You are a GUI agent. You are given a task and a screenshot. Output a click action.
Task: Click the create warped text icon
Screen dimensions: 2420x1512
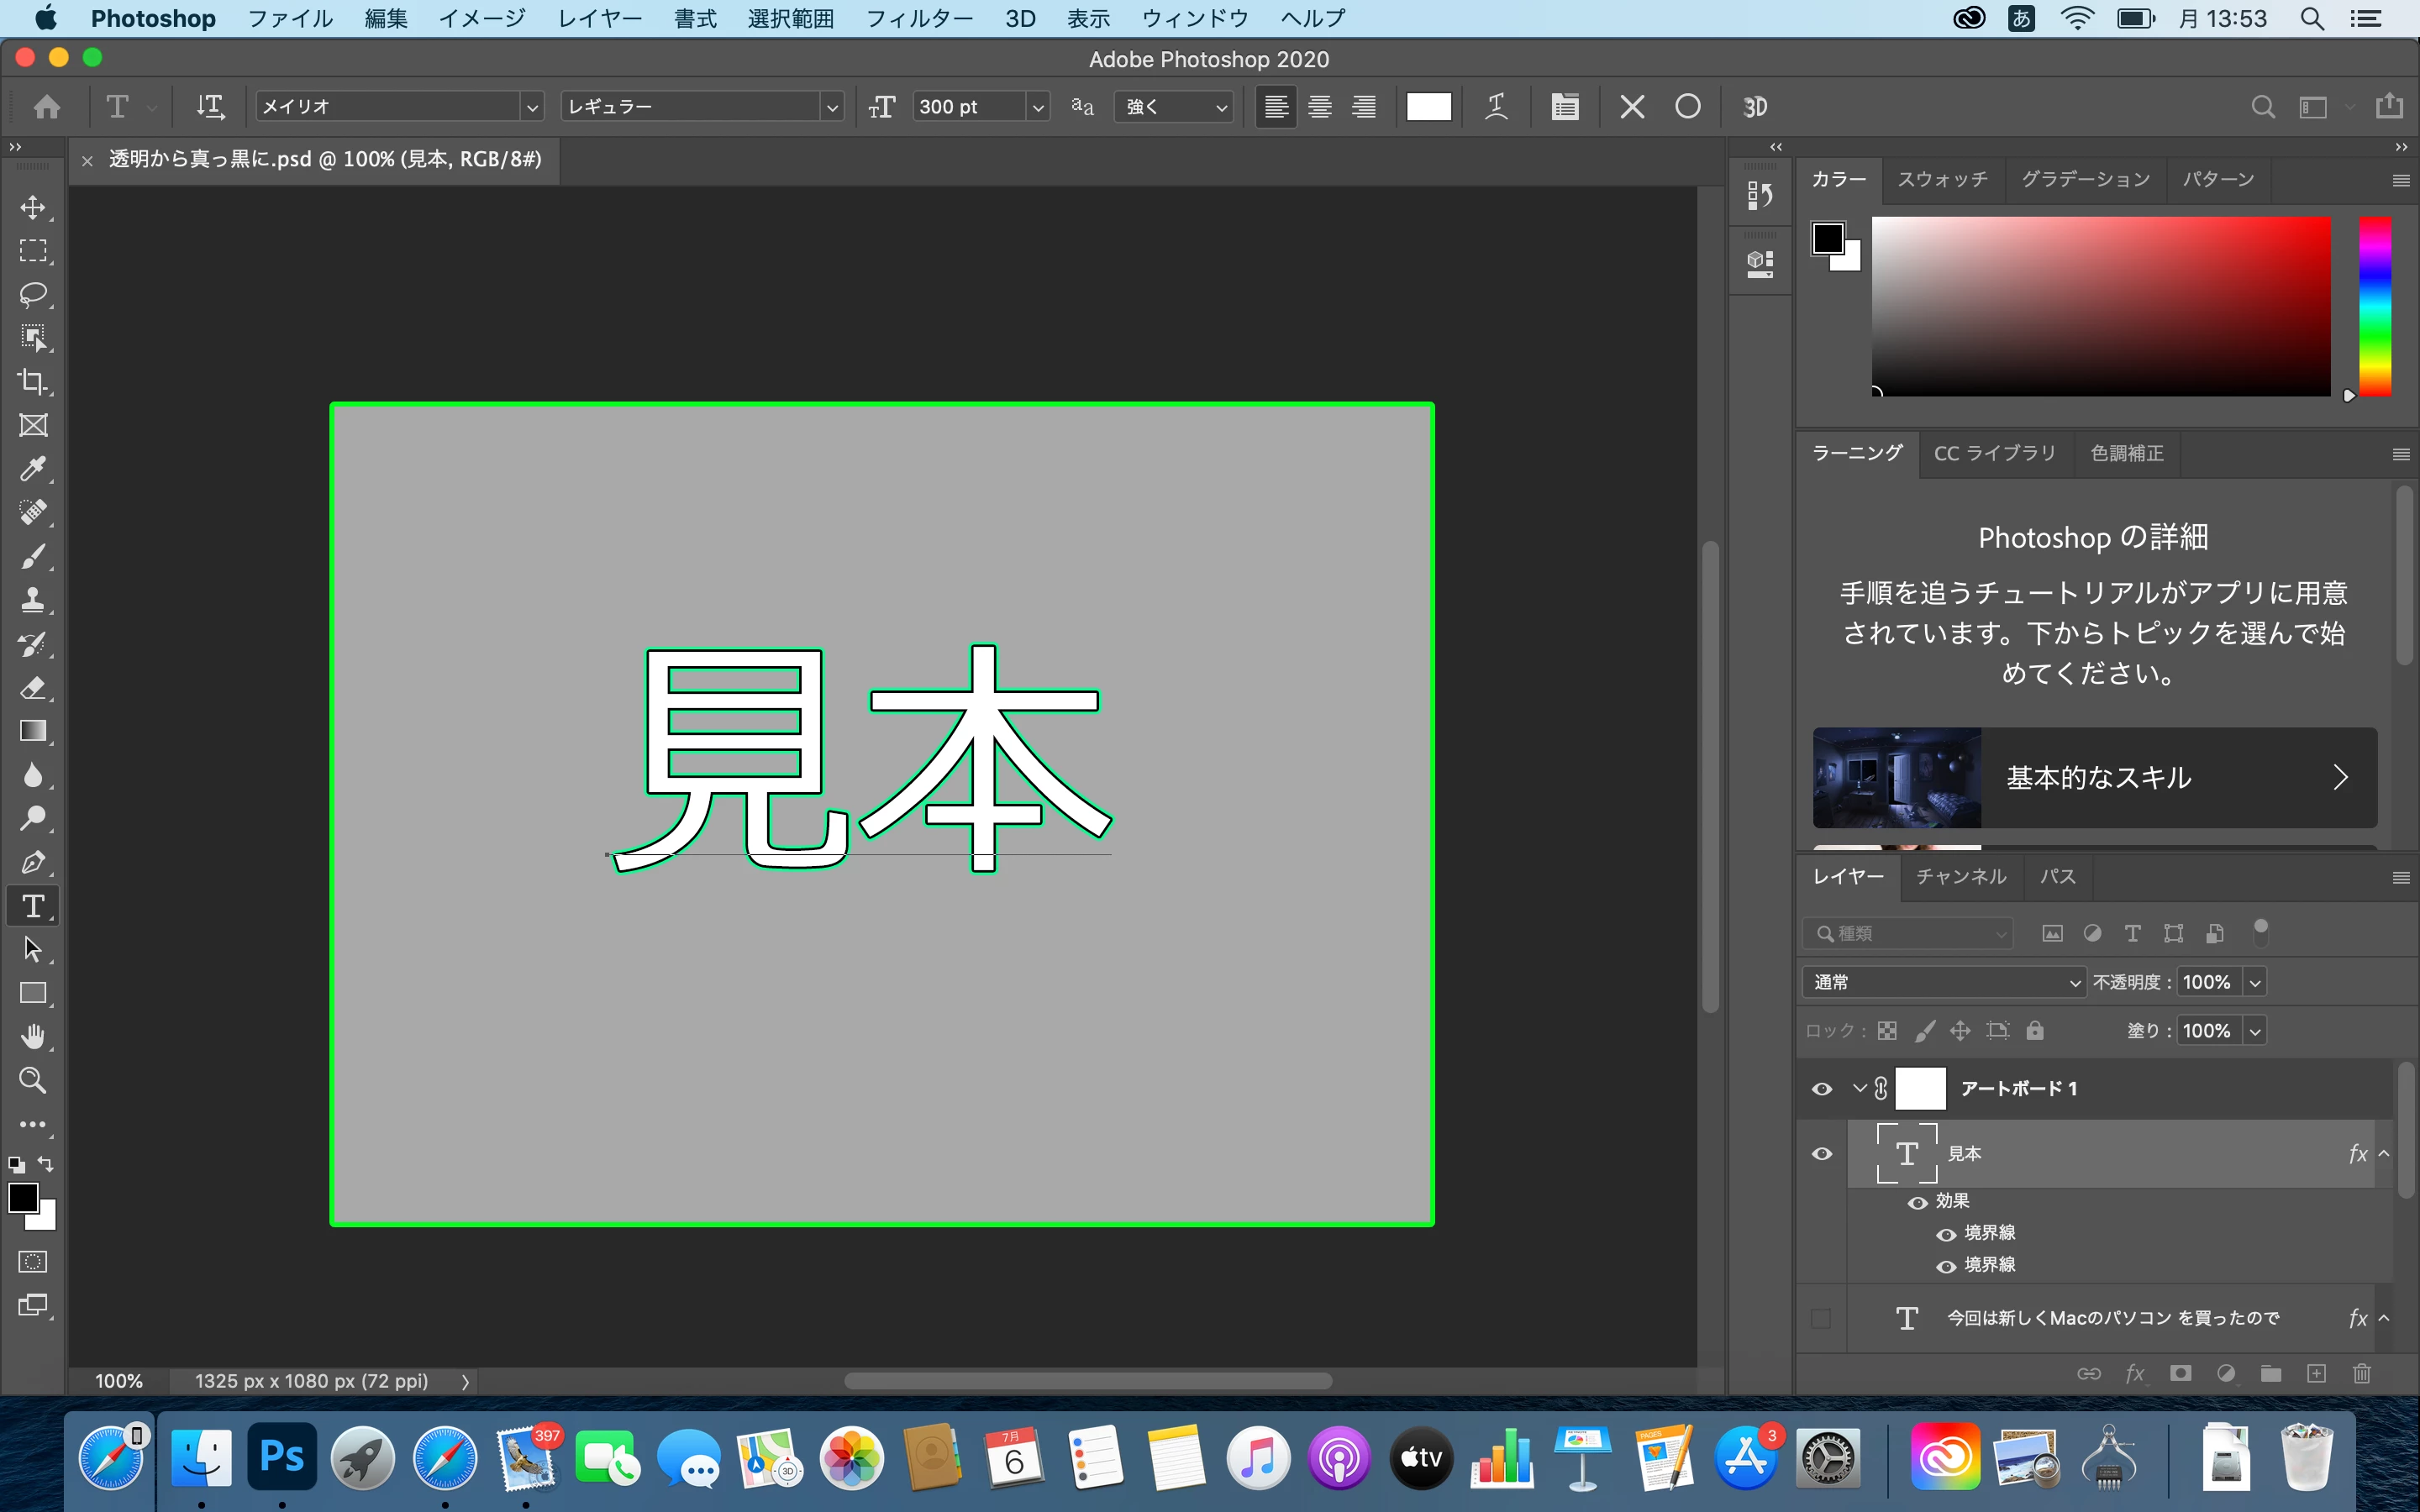(1496, 106)
